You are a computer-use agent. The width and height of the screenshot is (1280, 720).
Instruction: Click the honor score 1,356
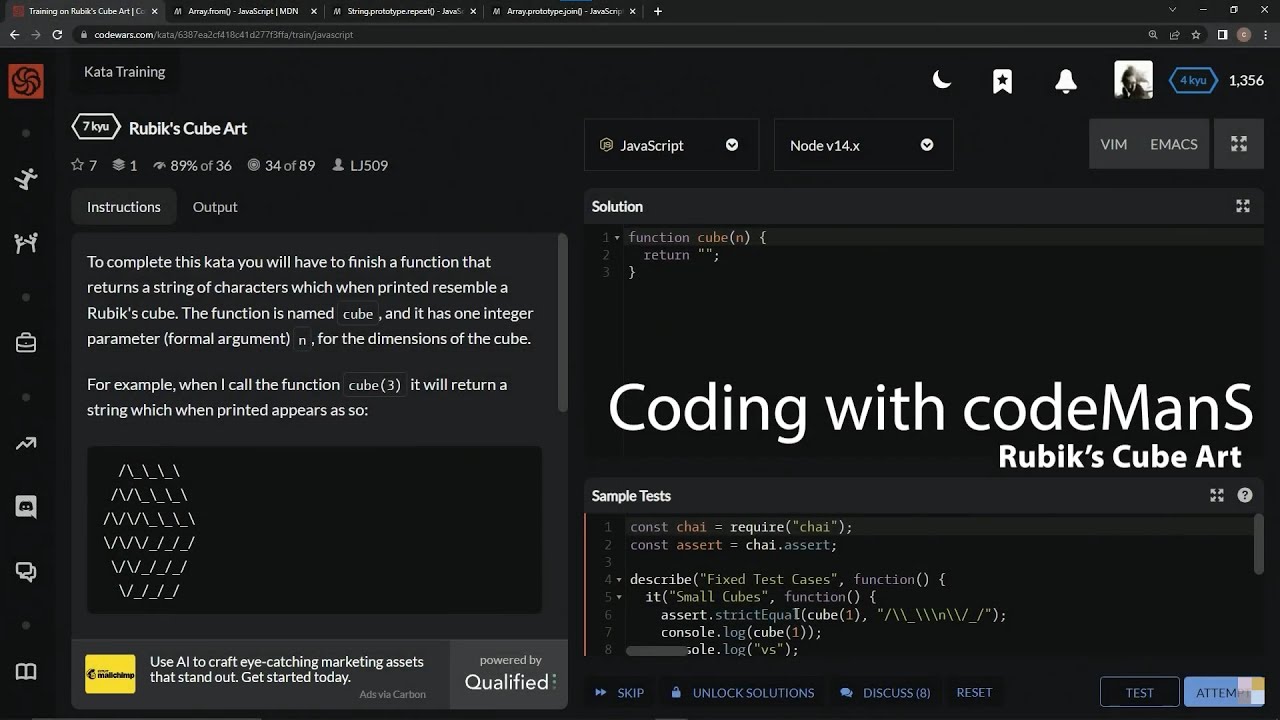[x=1246, y=80]
